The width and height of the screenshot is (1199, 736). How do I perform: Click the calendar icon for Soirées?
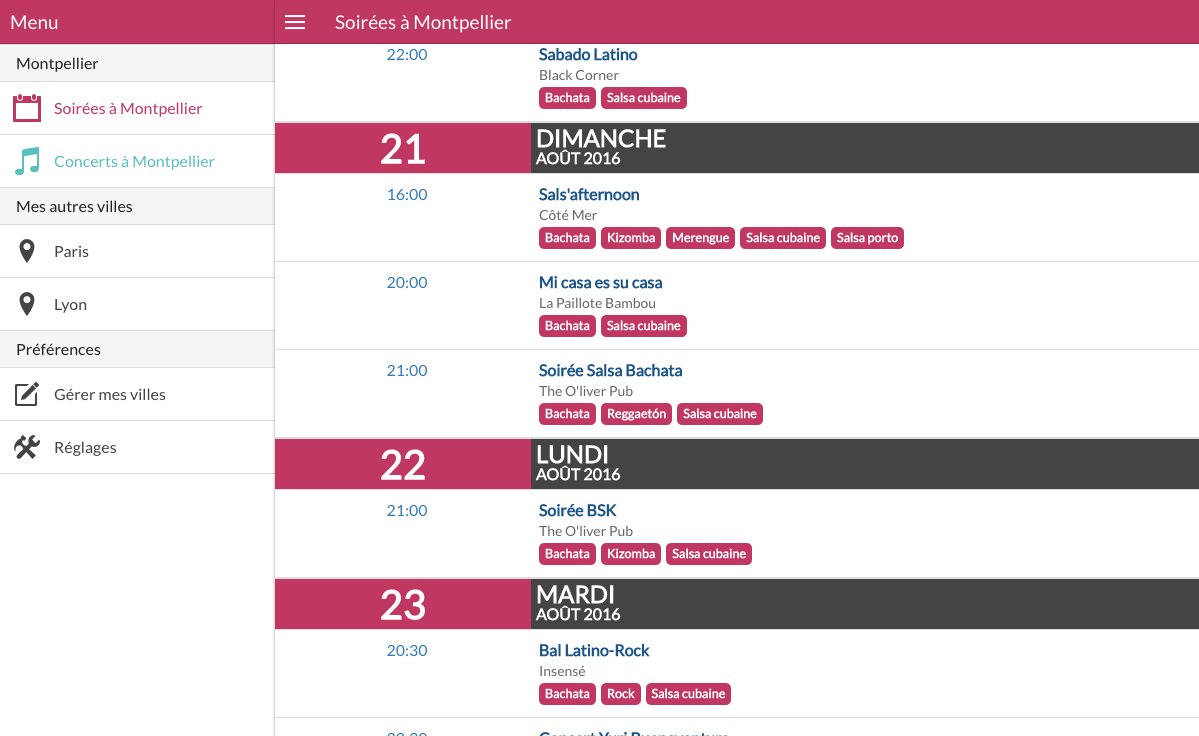click(27, 108)
